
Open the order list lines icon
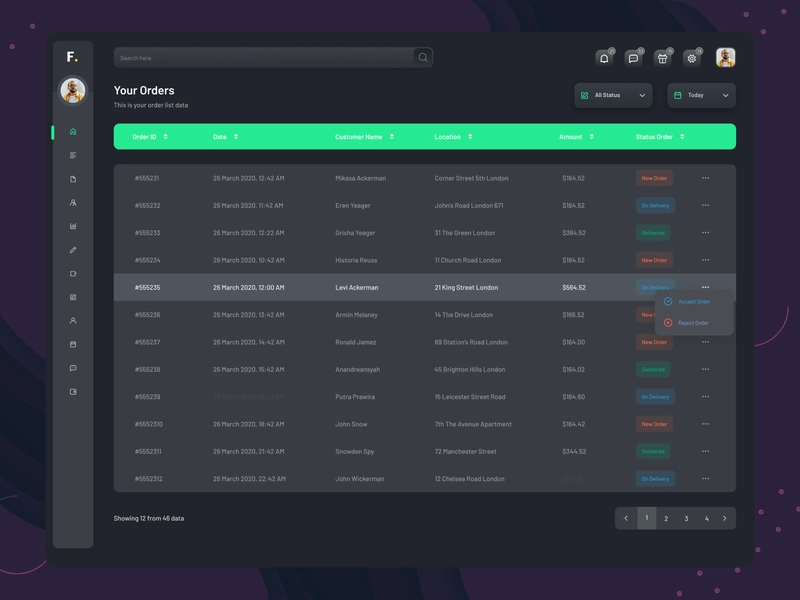pyautogui.click(x=73, y=155)
